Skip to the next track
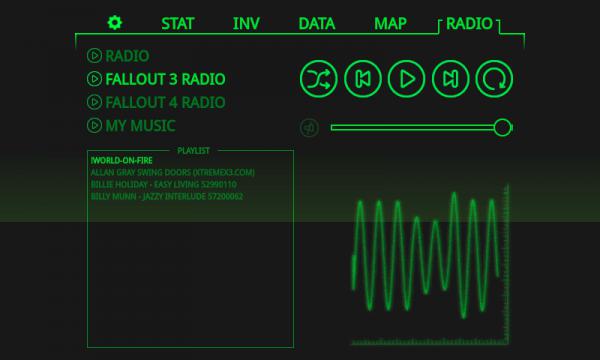Viewport: 600px width, 360px height. [x=450, y=79]
